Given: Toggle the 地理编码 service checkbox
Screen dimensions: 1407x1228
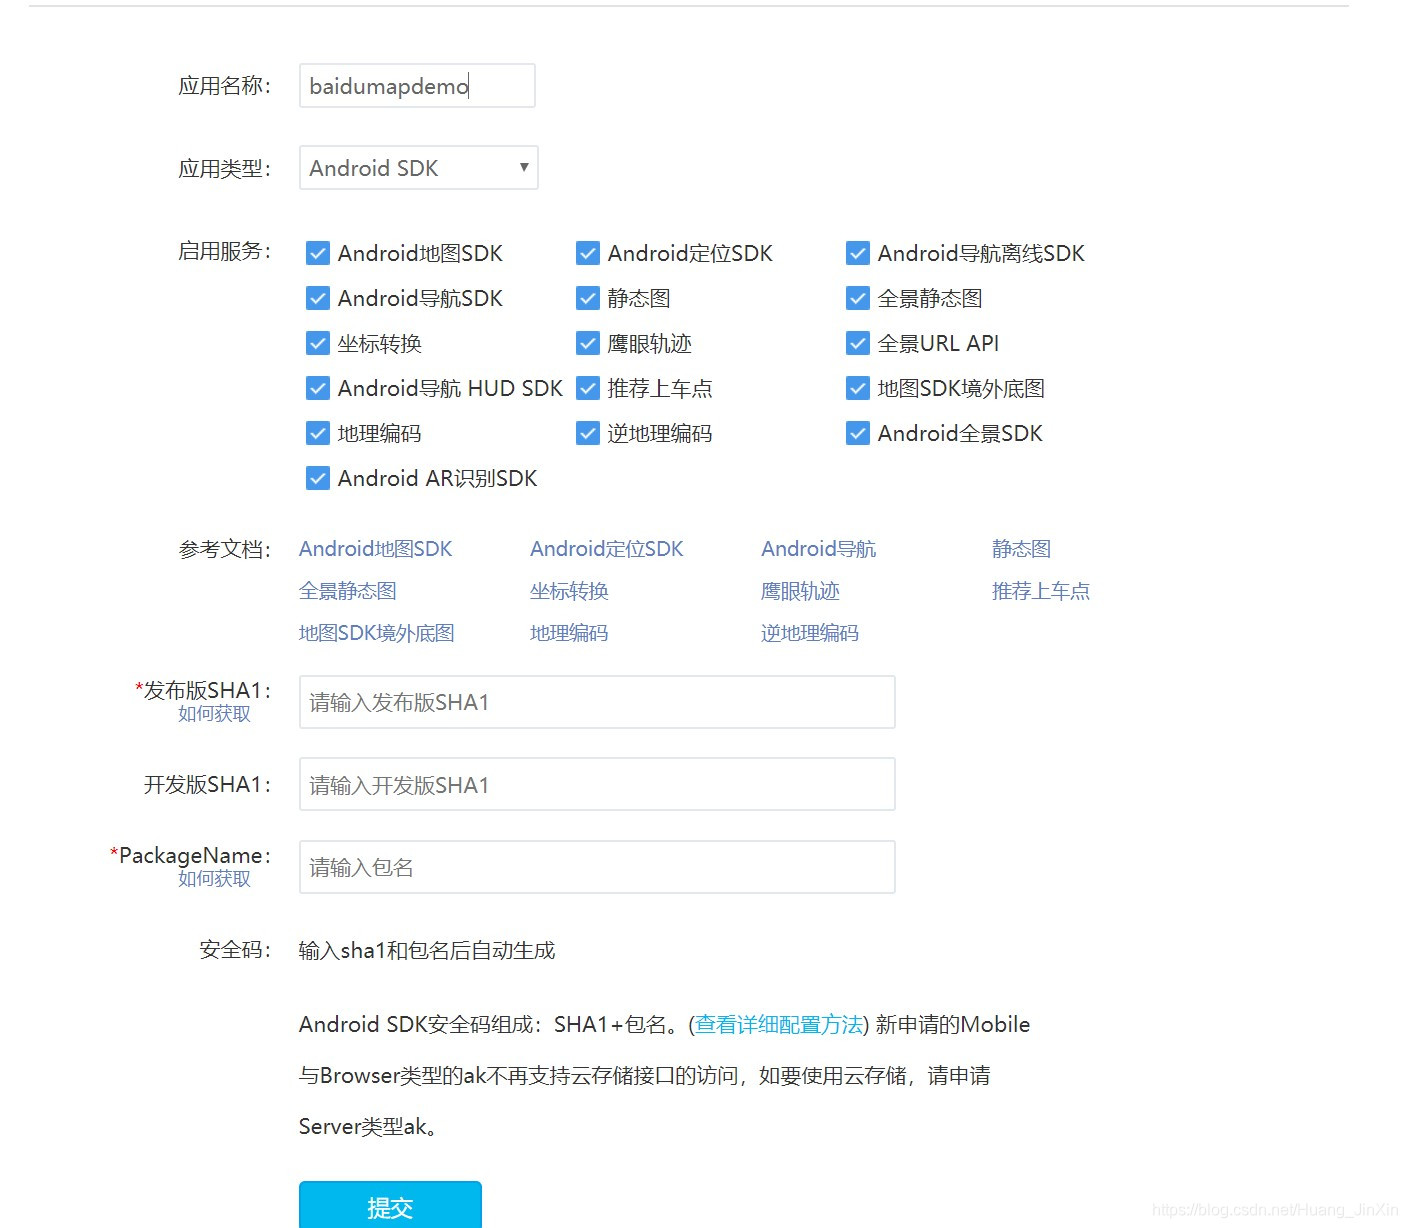Looking at the screenshot, I should 318,433.
